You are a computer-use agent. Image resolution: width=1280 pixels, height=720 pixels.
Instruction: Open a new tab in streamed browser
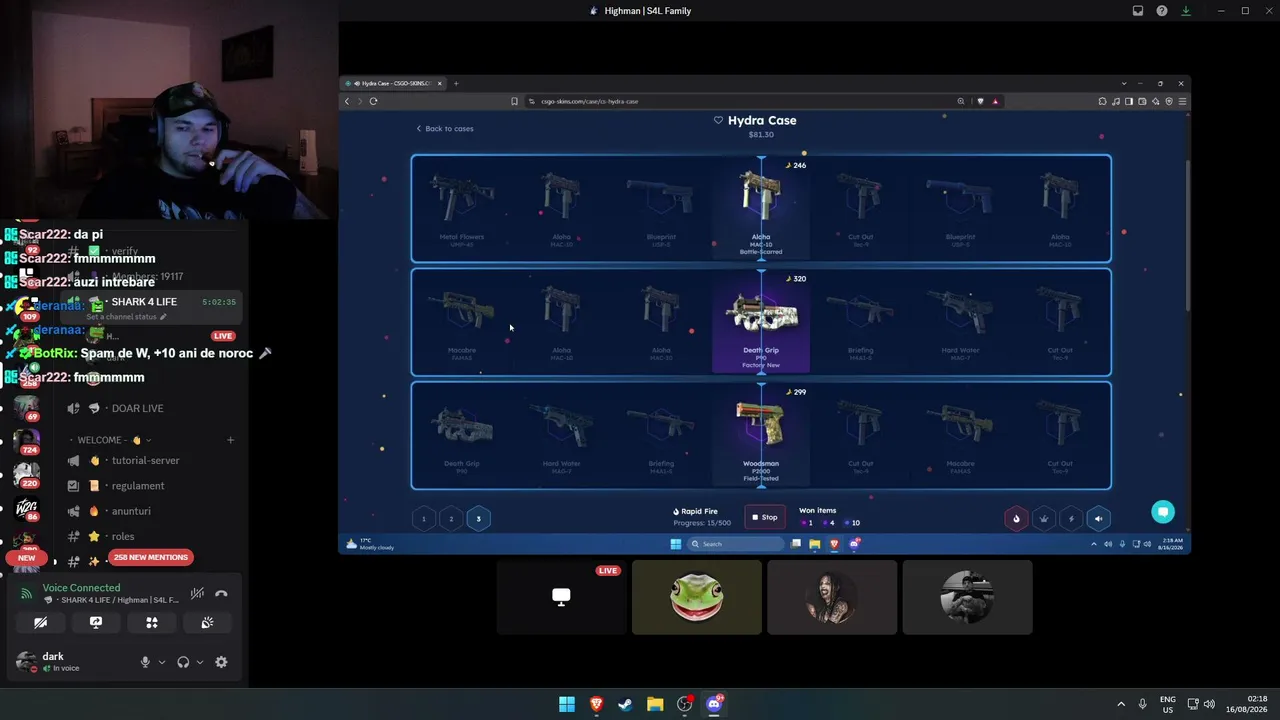456,84
